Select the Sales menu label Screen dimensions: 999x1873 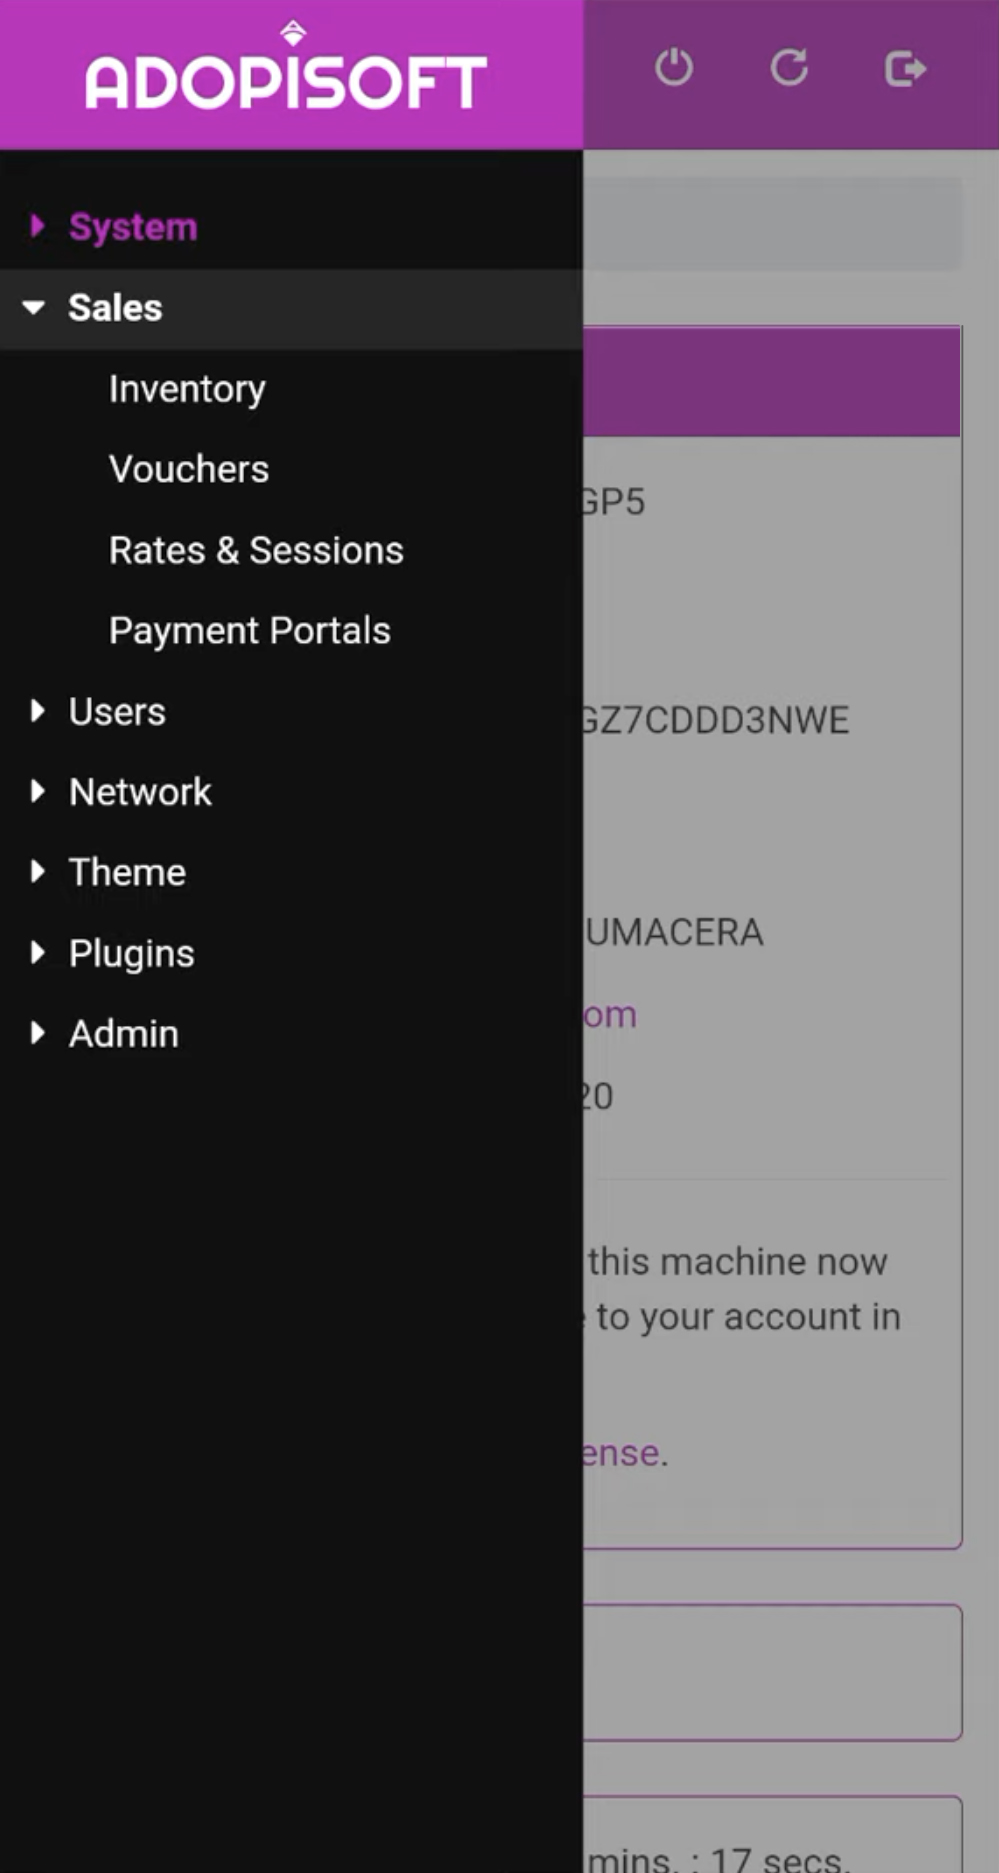click(115, 307)
